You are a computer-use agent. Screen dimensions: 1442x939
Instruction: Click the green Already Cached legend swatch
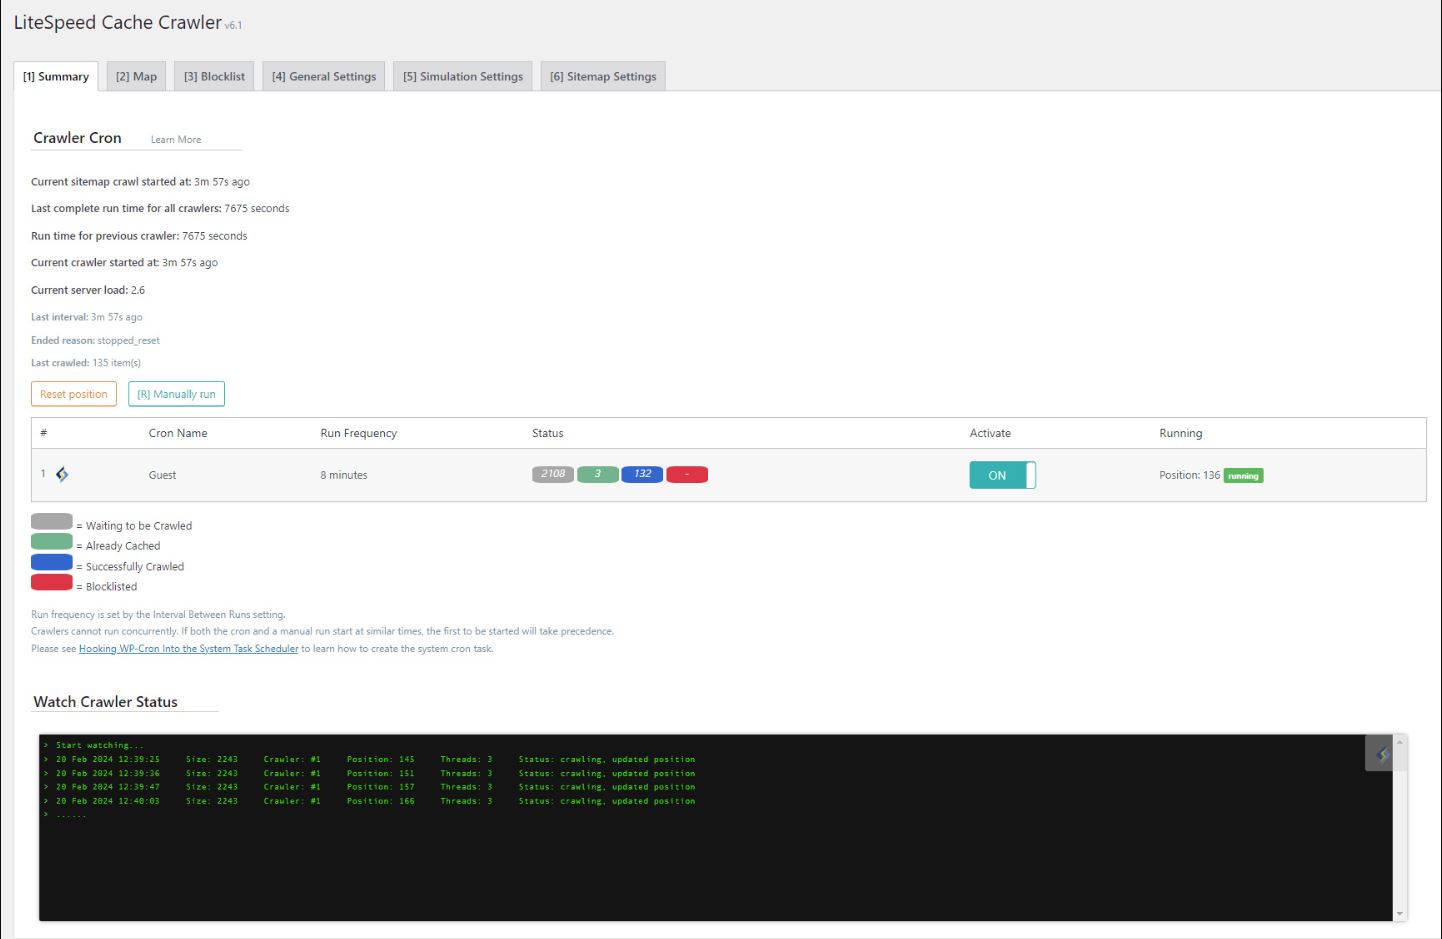pyautogui.click(x=52, y=542)
